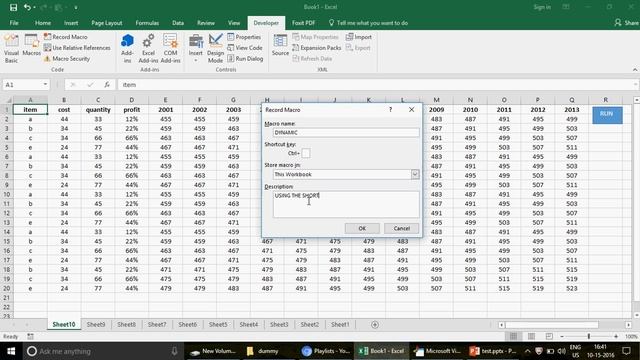The width and height of the screenshot is (640, 360).
Task: Open Excel Add-ins
Action: click(x=148, y=49)
